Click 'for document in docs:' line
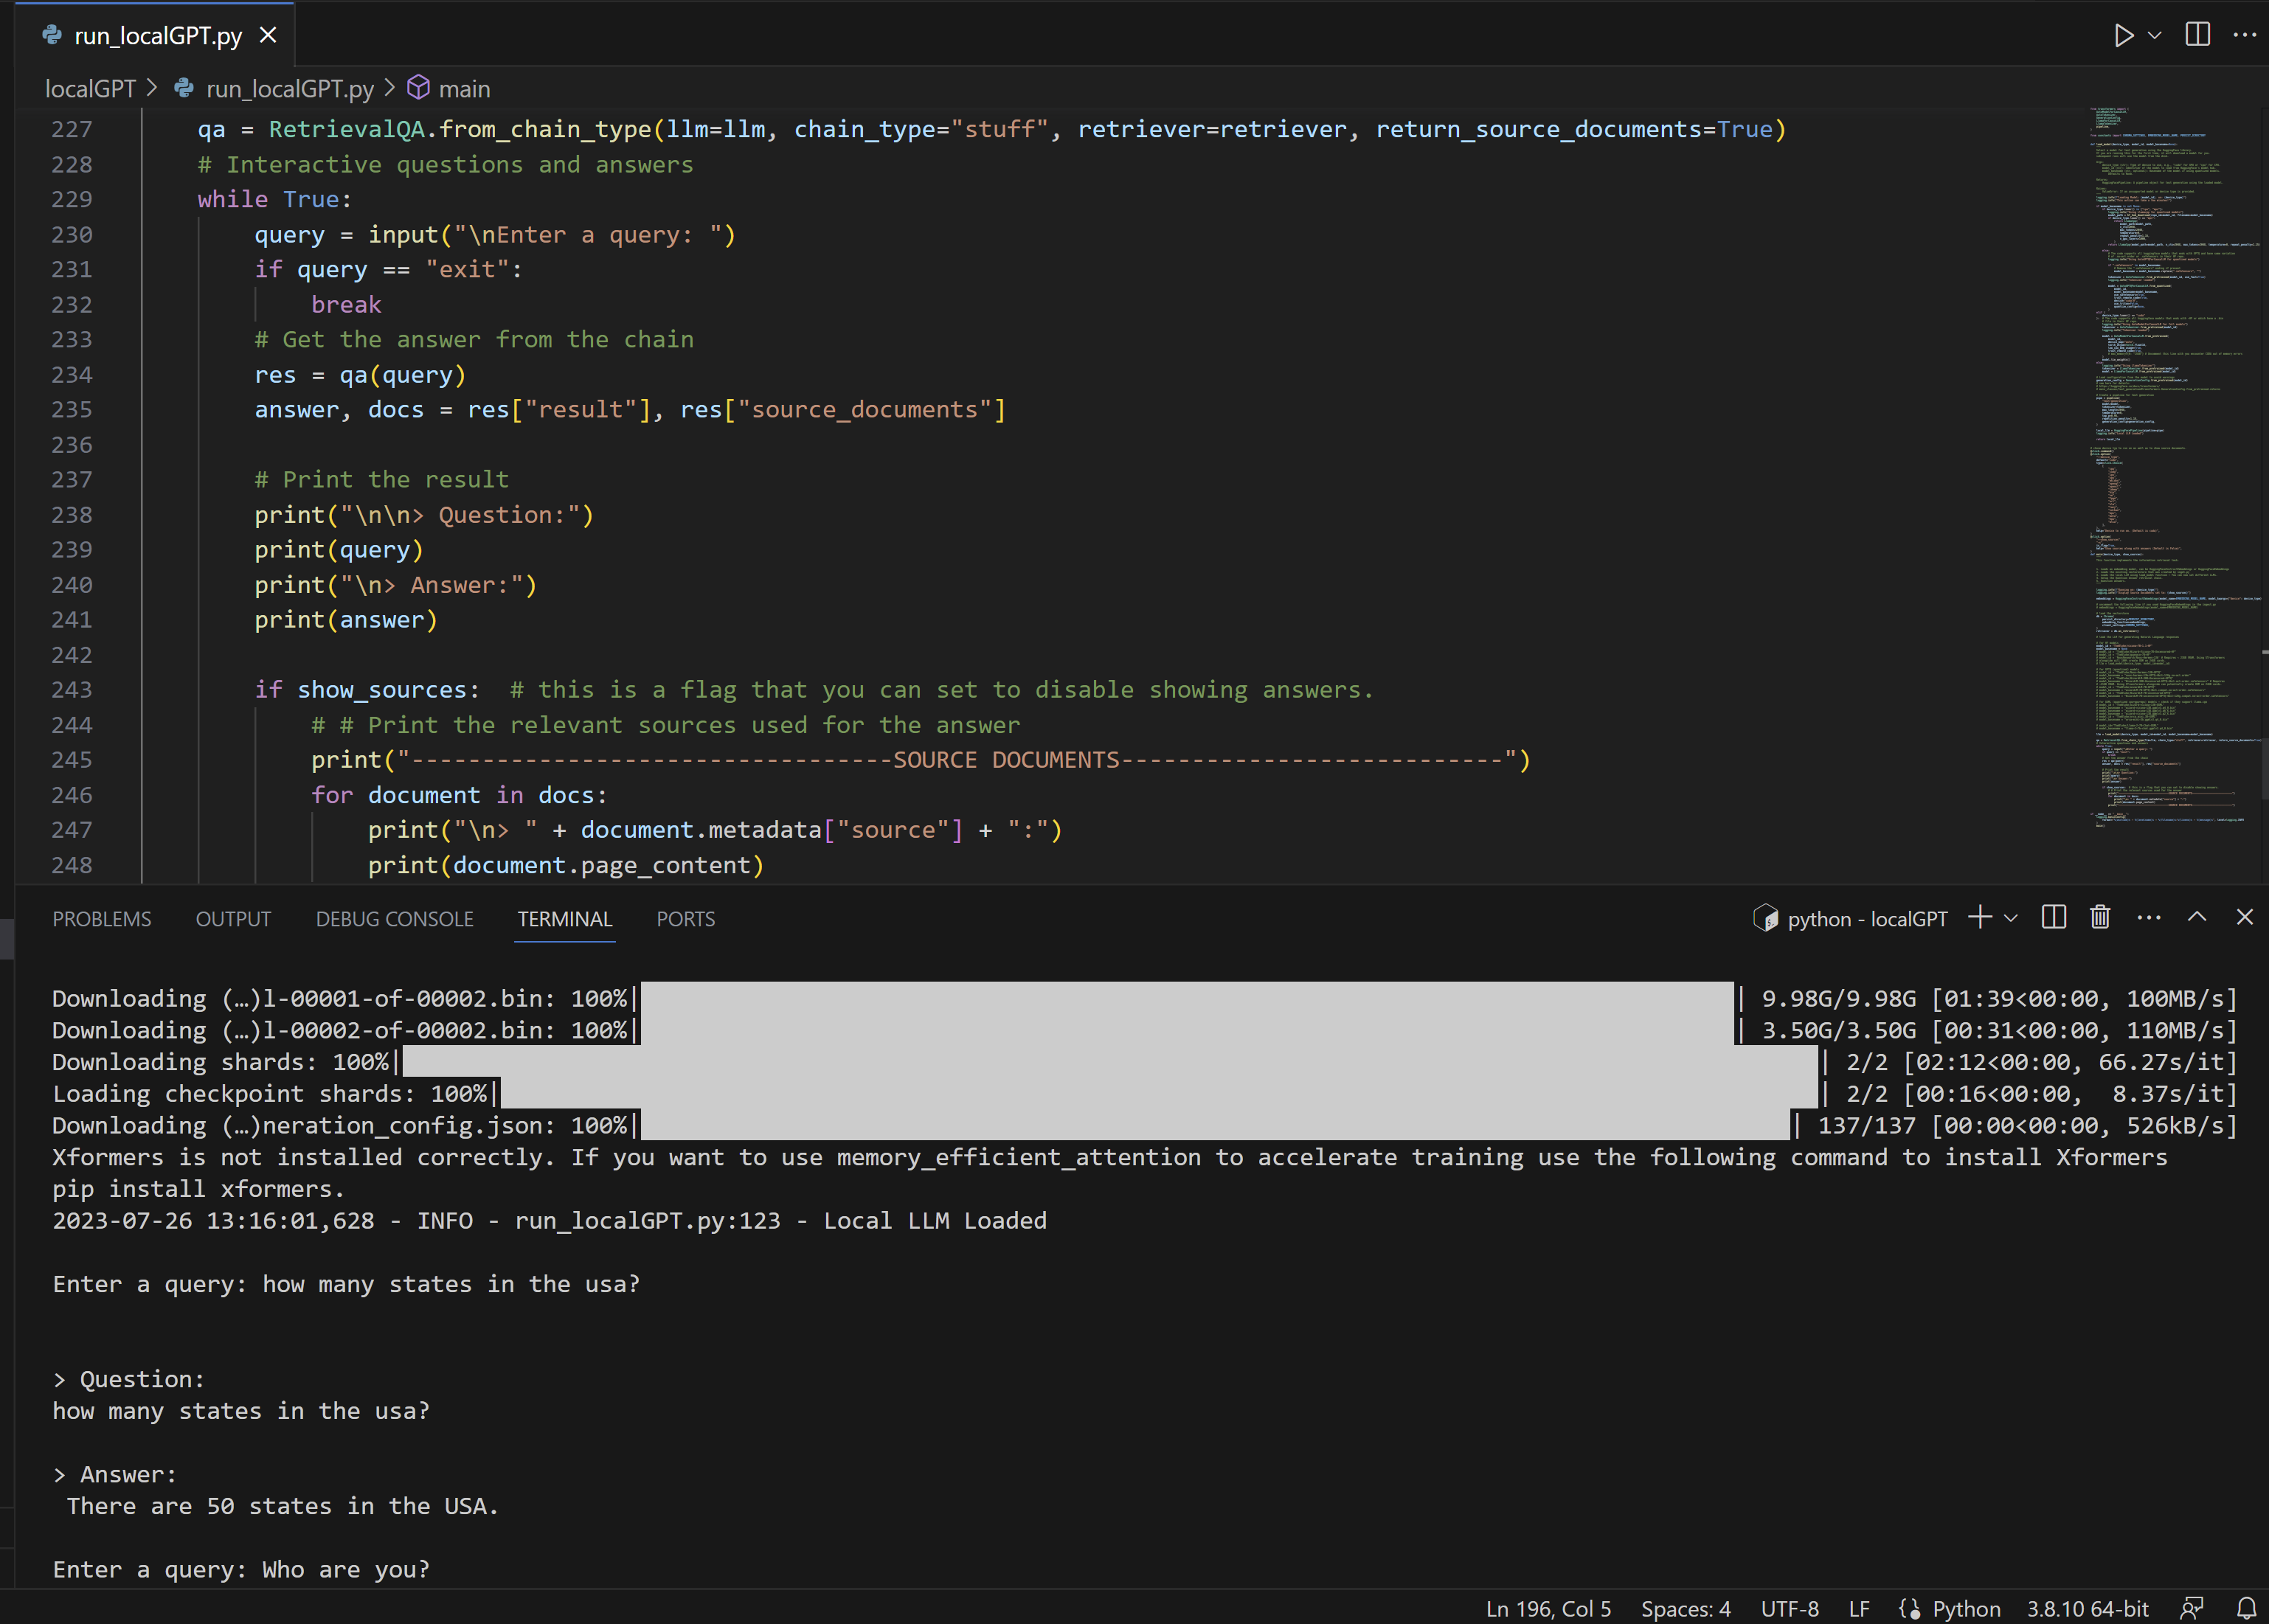The image size is (2269, 1624). pyautogui.click(x=459, y=794)
